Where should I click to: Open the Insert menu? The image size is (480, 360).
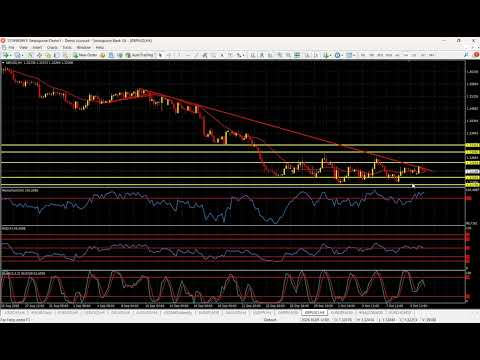37,47
